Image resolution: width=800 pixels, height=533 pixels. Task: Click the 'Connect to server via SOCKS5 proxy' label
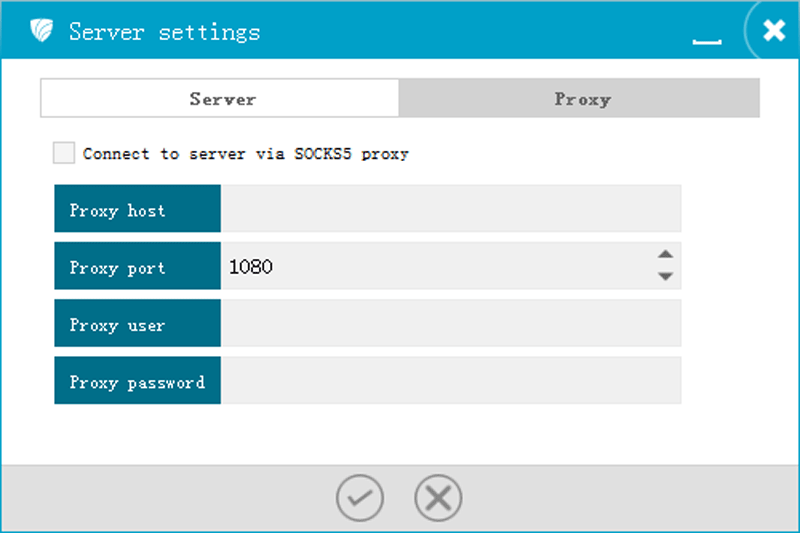tap(246, 154)
